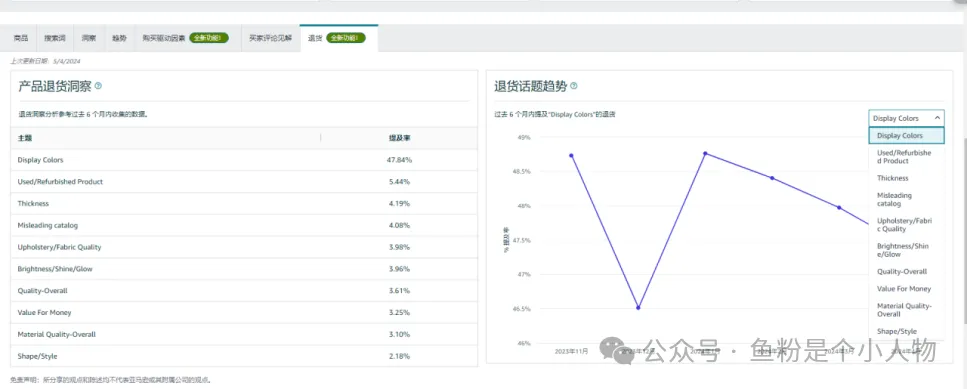
Task: Click the 2023年11月 x-axis label
Action: (571, 351)
